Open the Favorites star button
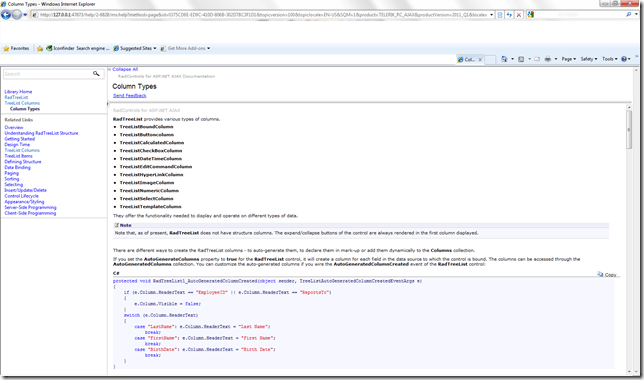The height and width of the screenshot is (380, 644). click(16, 48)
